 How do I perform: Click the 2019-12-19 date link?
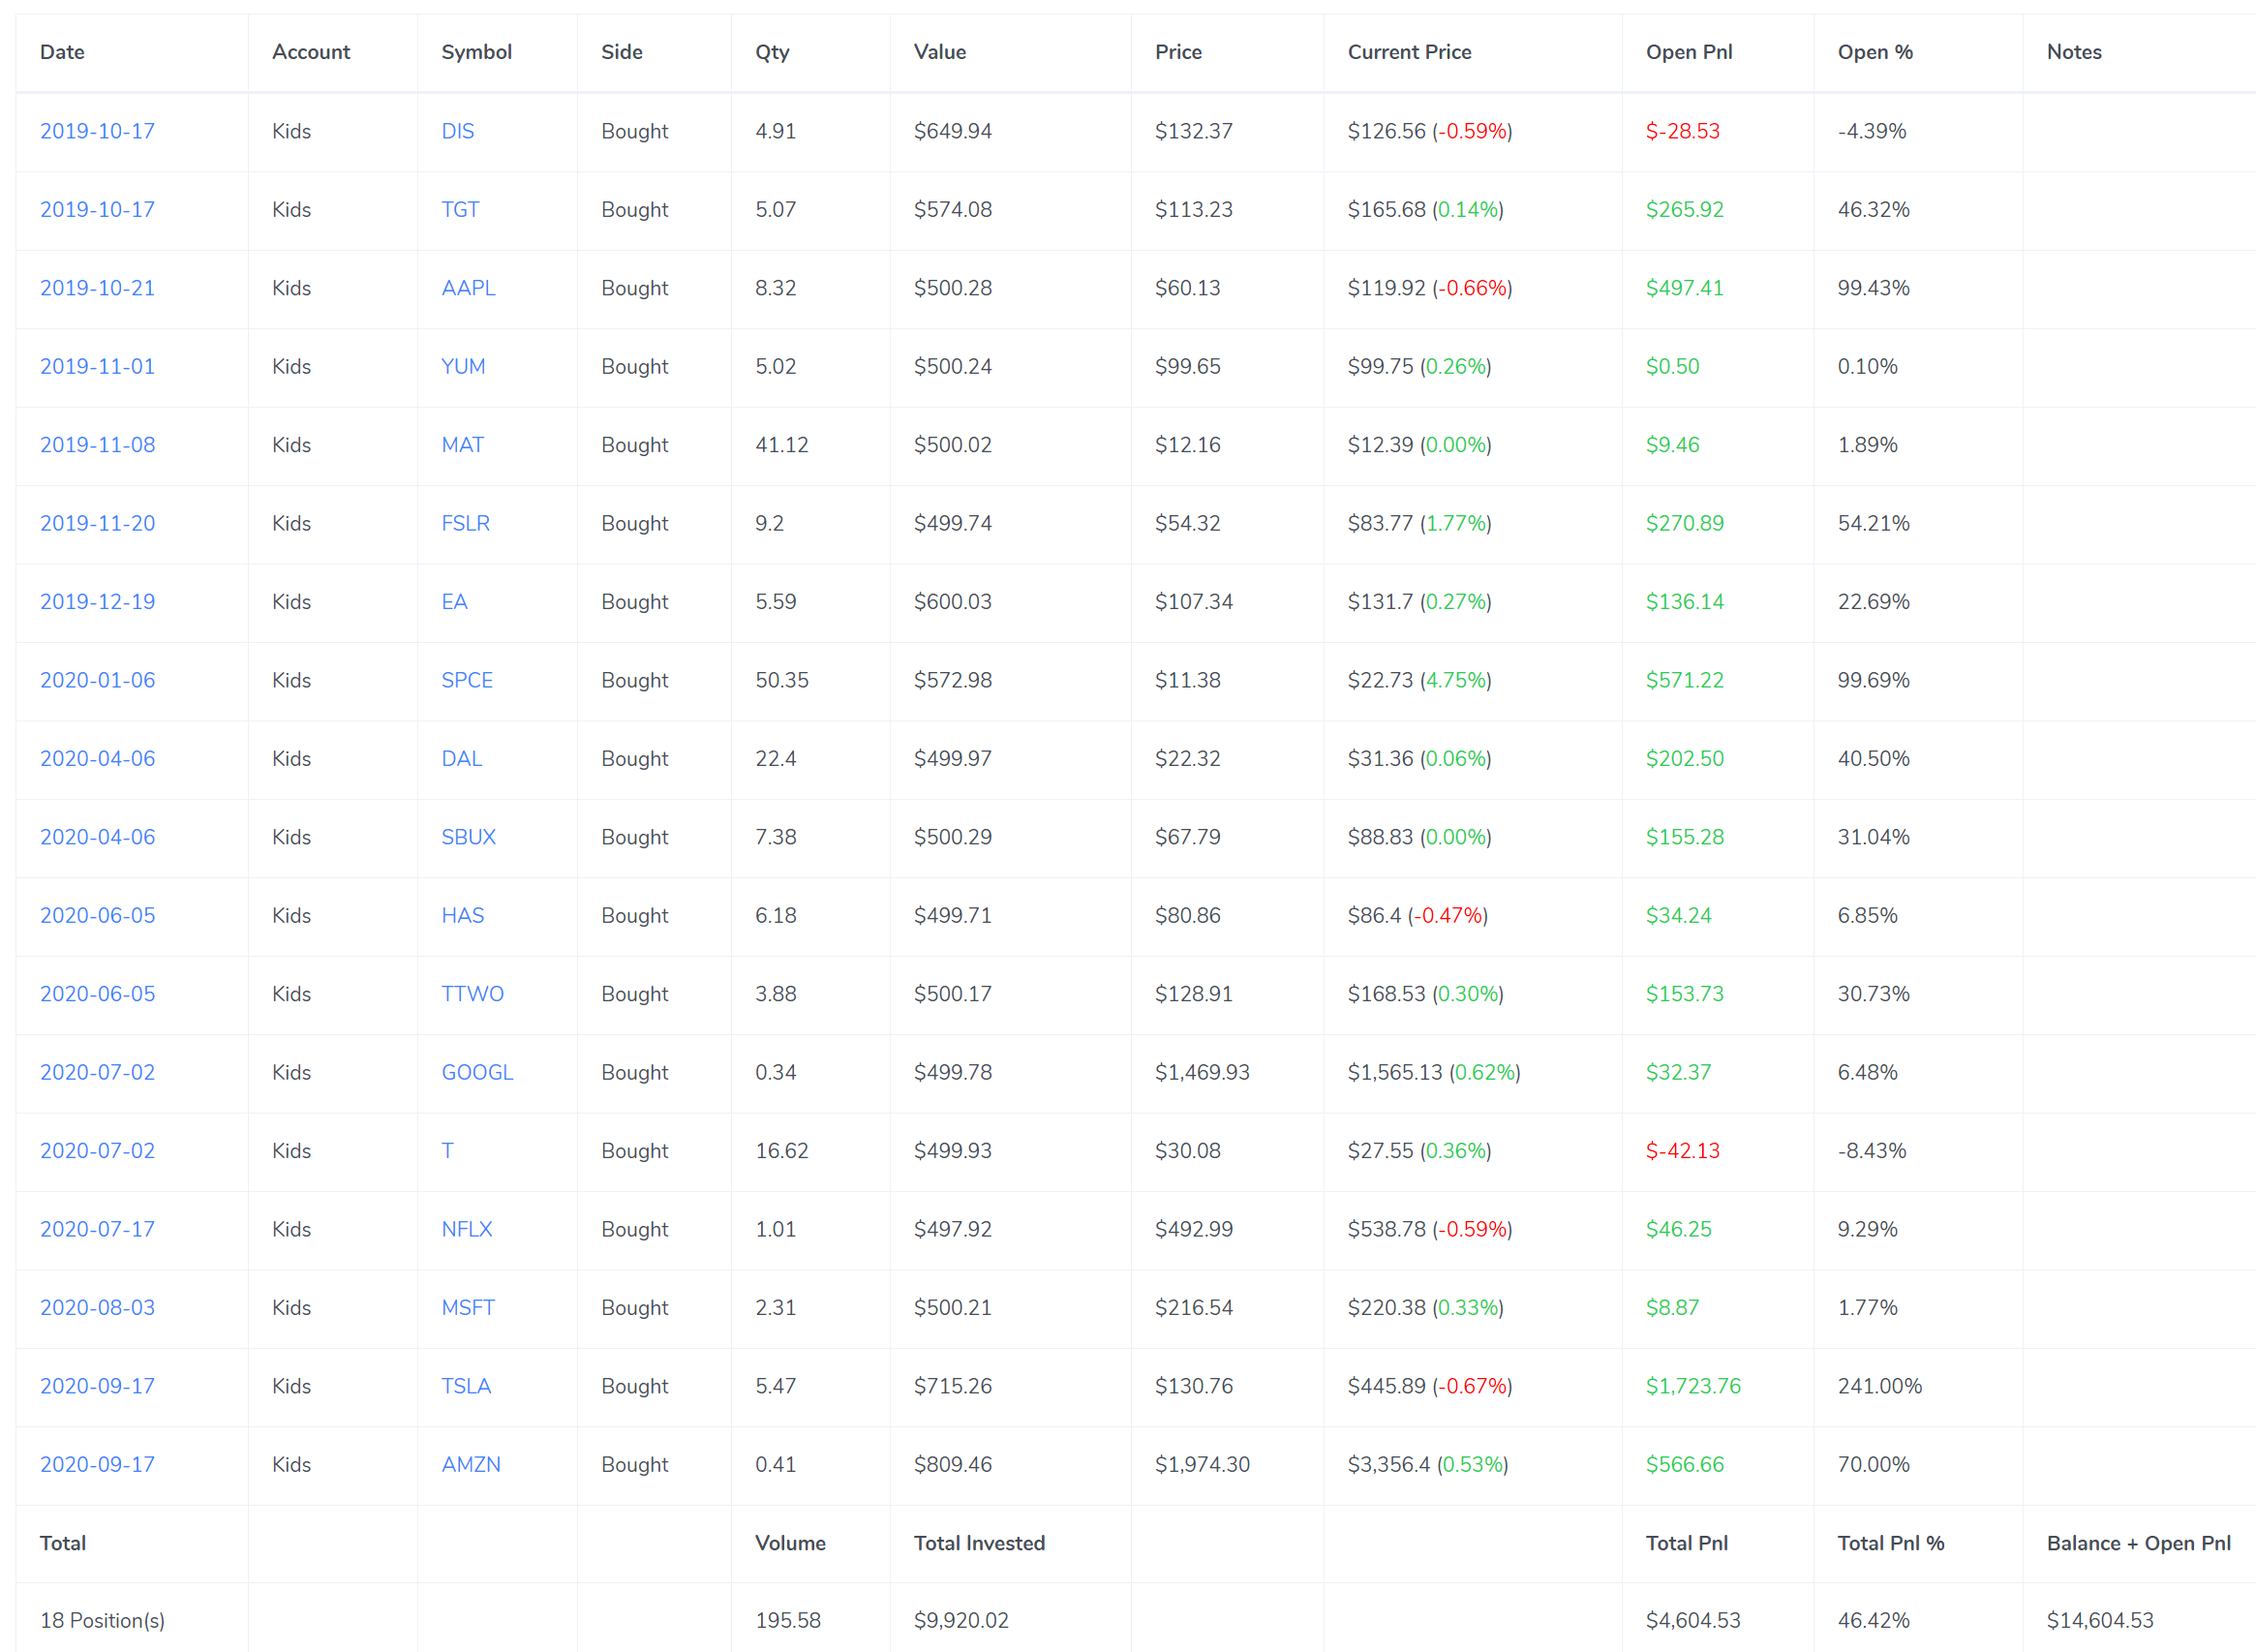coord(97,601)
